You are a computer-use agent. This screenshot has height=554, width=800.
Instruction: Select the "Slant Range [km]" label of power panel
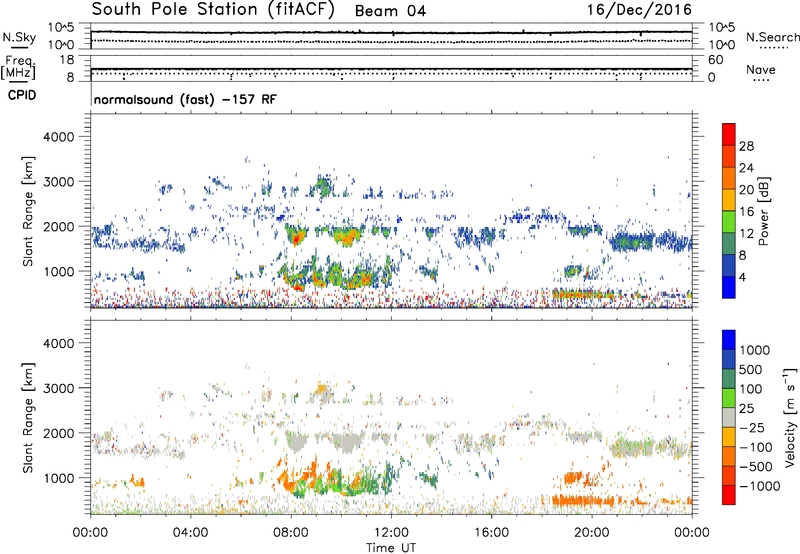point(28,211)
